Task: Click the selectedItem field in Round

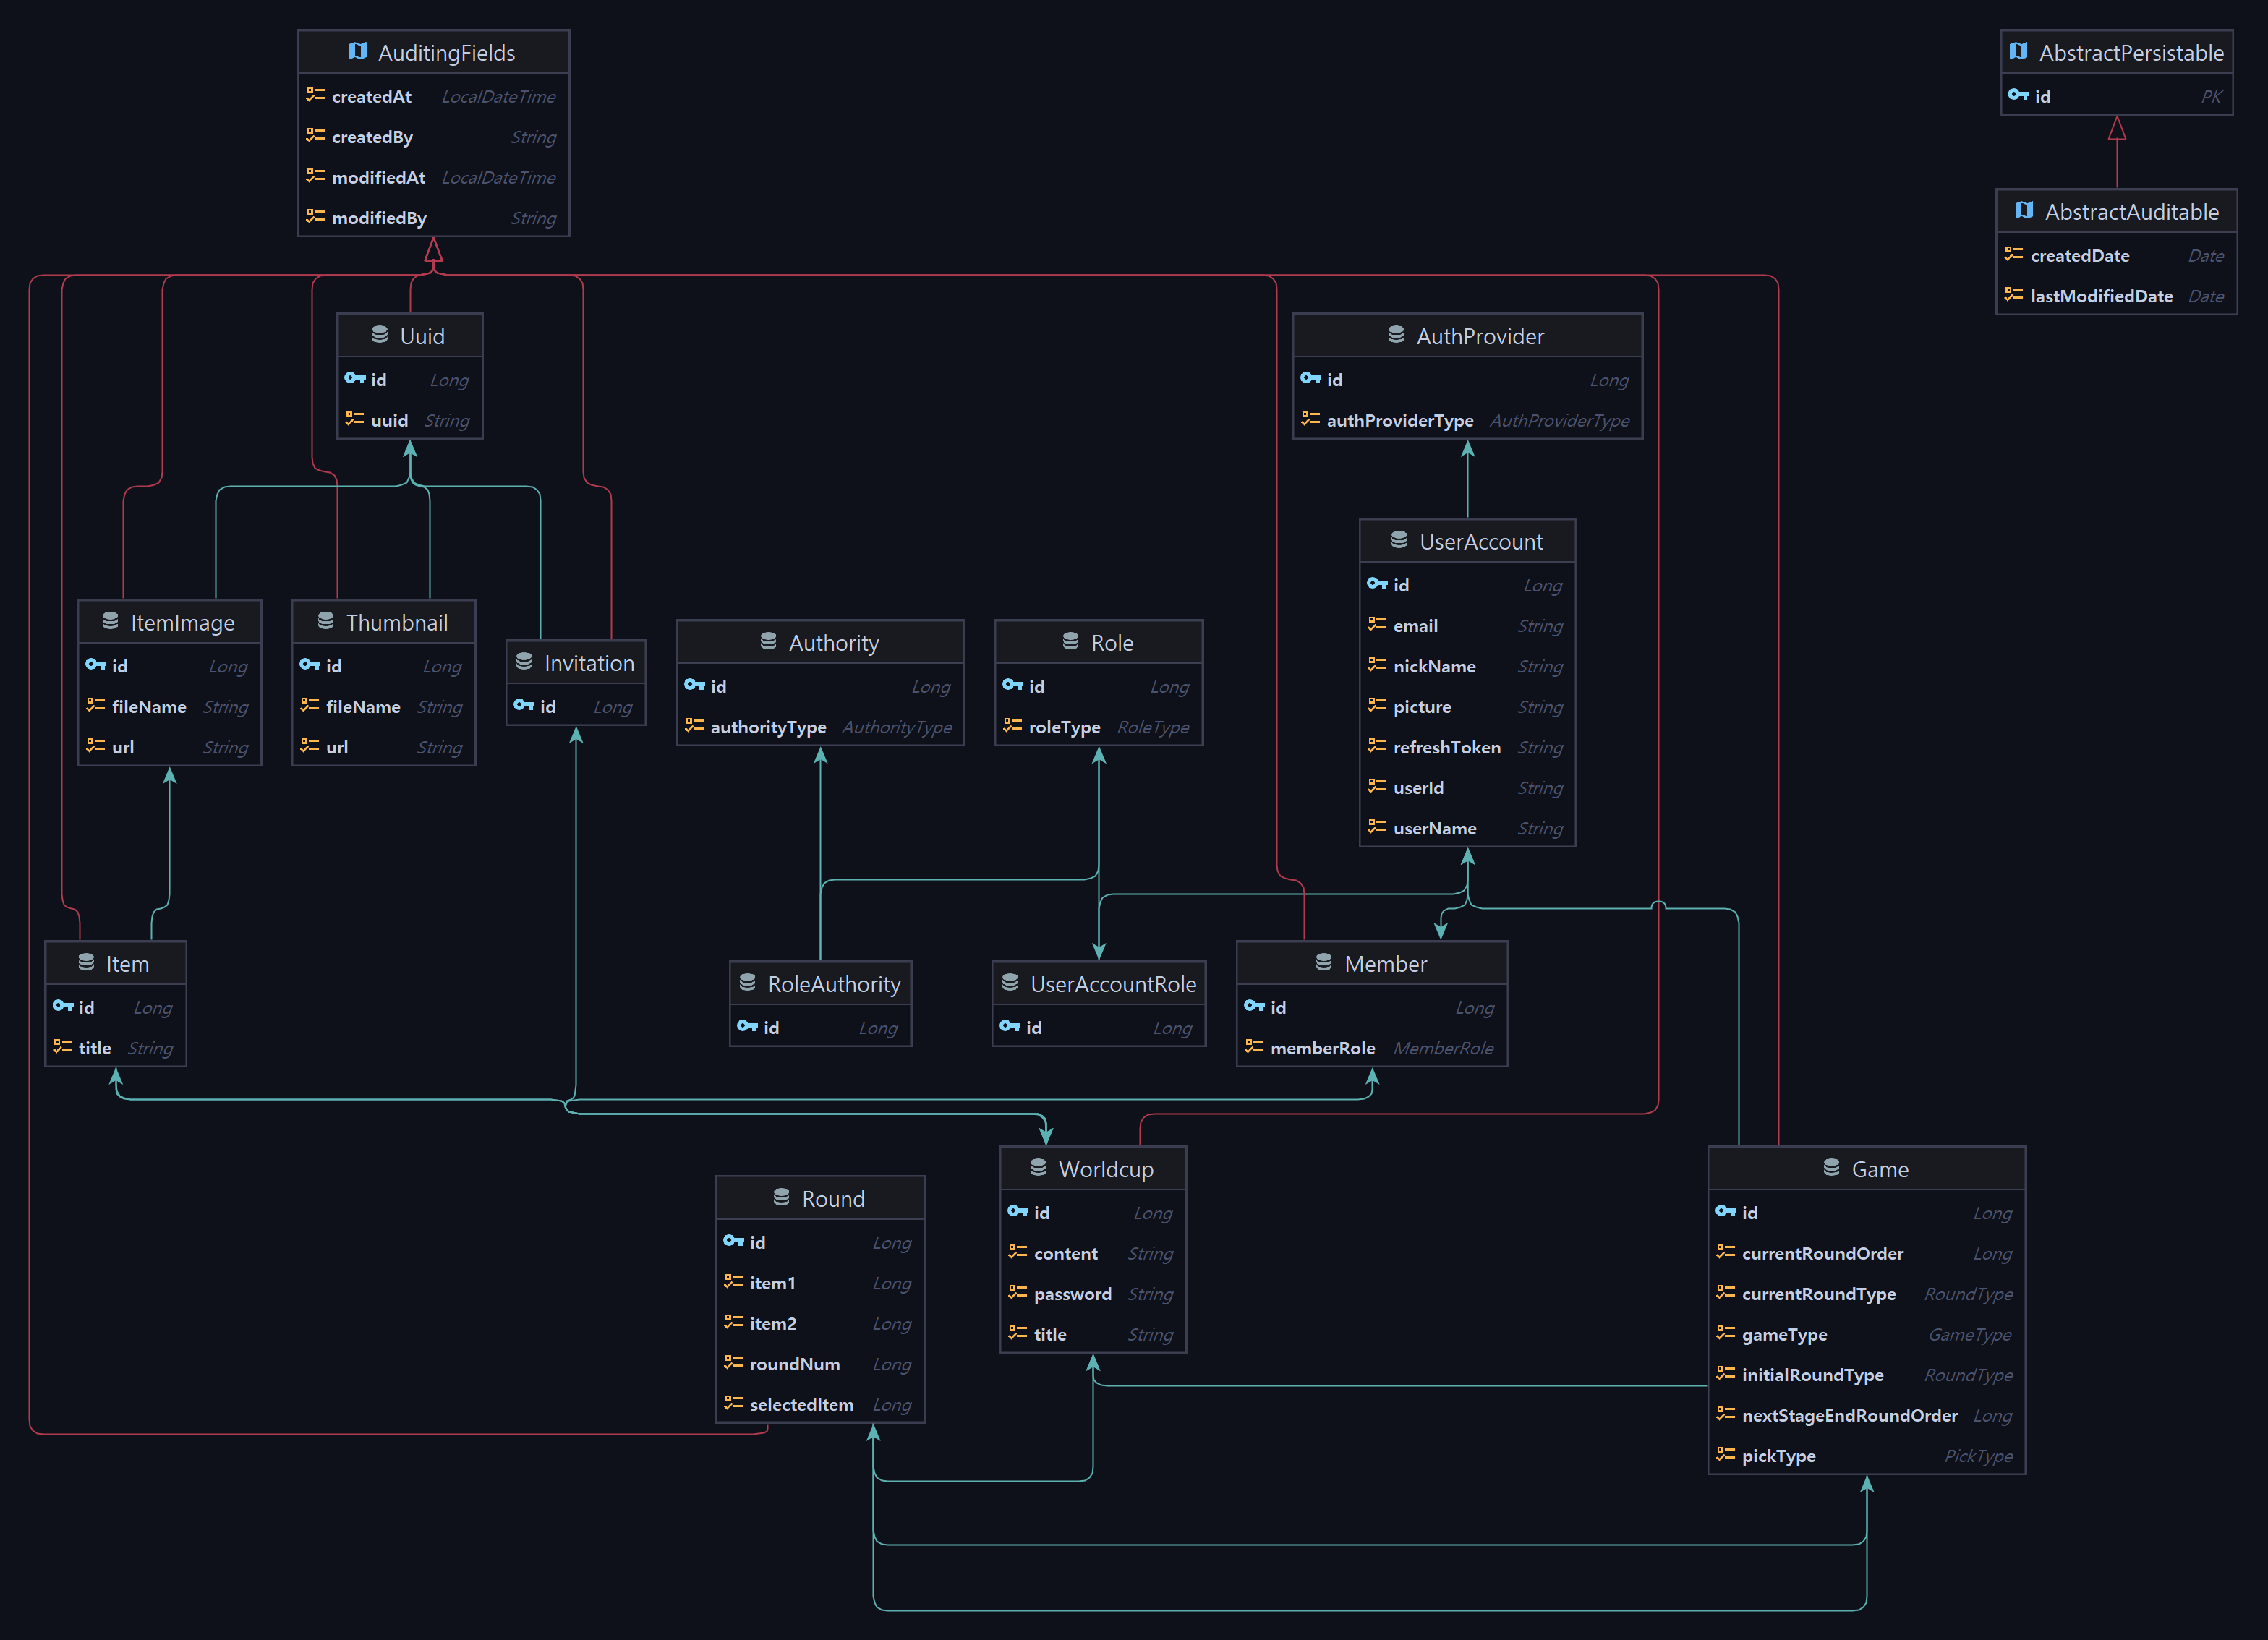Action: (x=801, y=1404)
